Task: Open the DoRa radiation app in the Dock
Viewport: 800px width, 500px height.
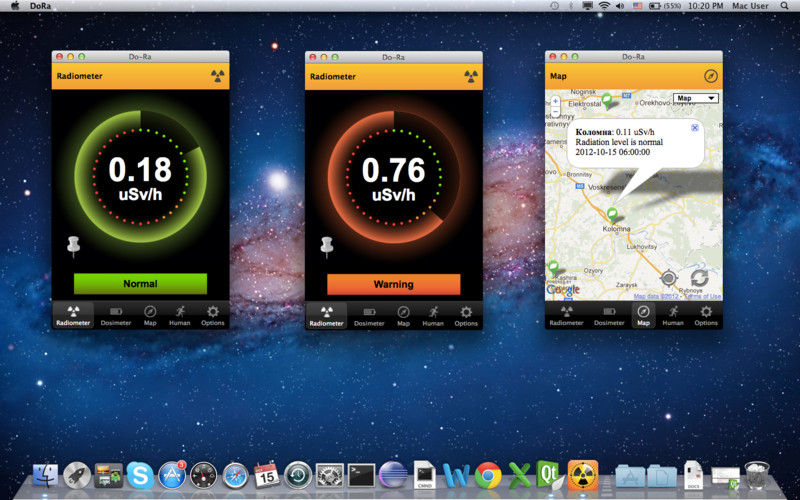Action: [583, 475]
